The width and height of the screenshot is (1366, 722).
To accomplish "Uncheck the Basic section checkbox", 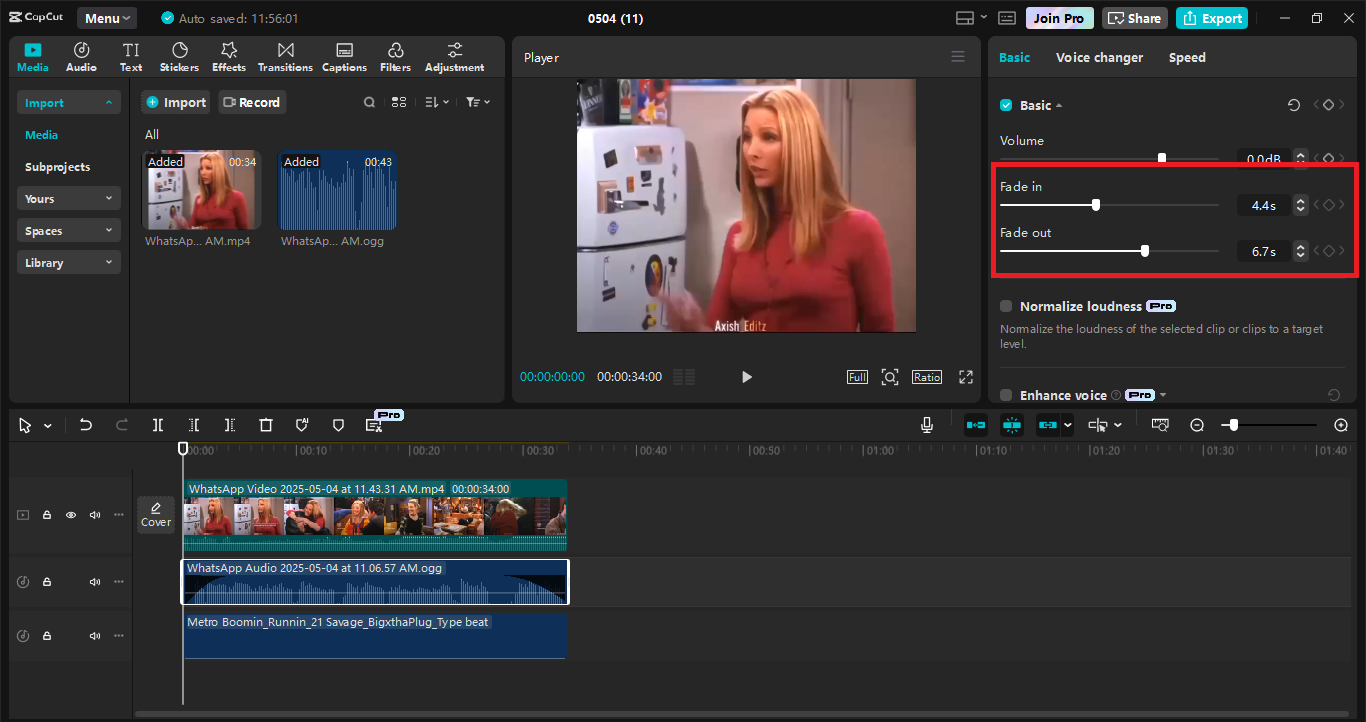I will pyautogui.click(x=1006, y=105).
